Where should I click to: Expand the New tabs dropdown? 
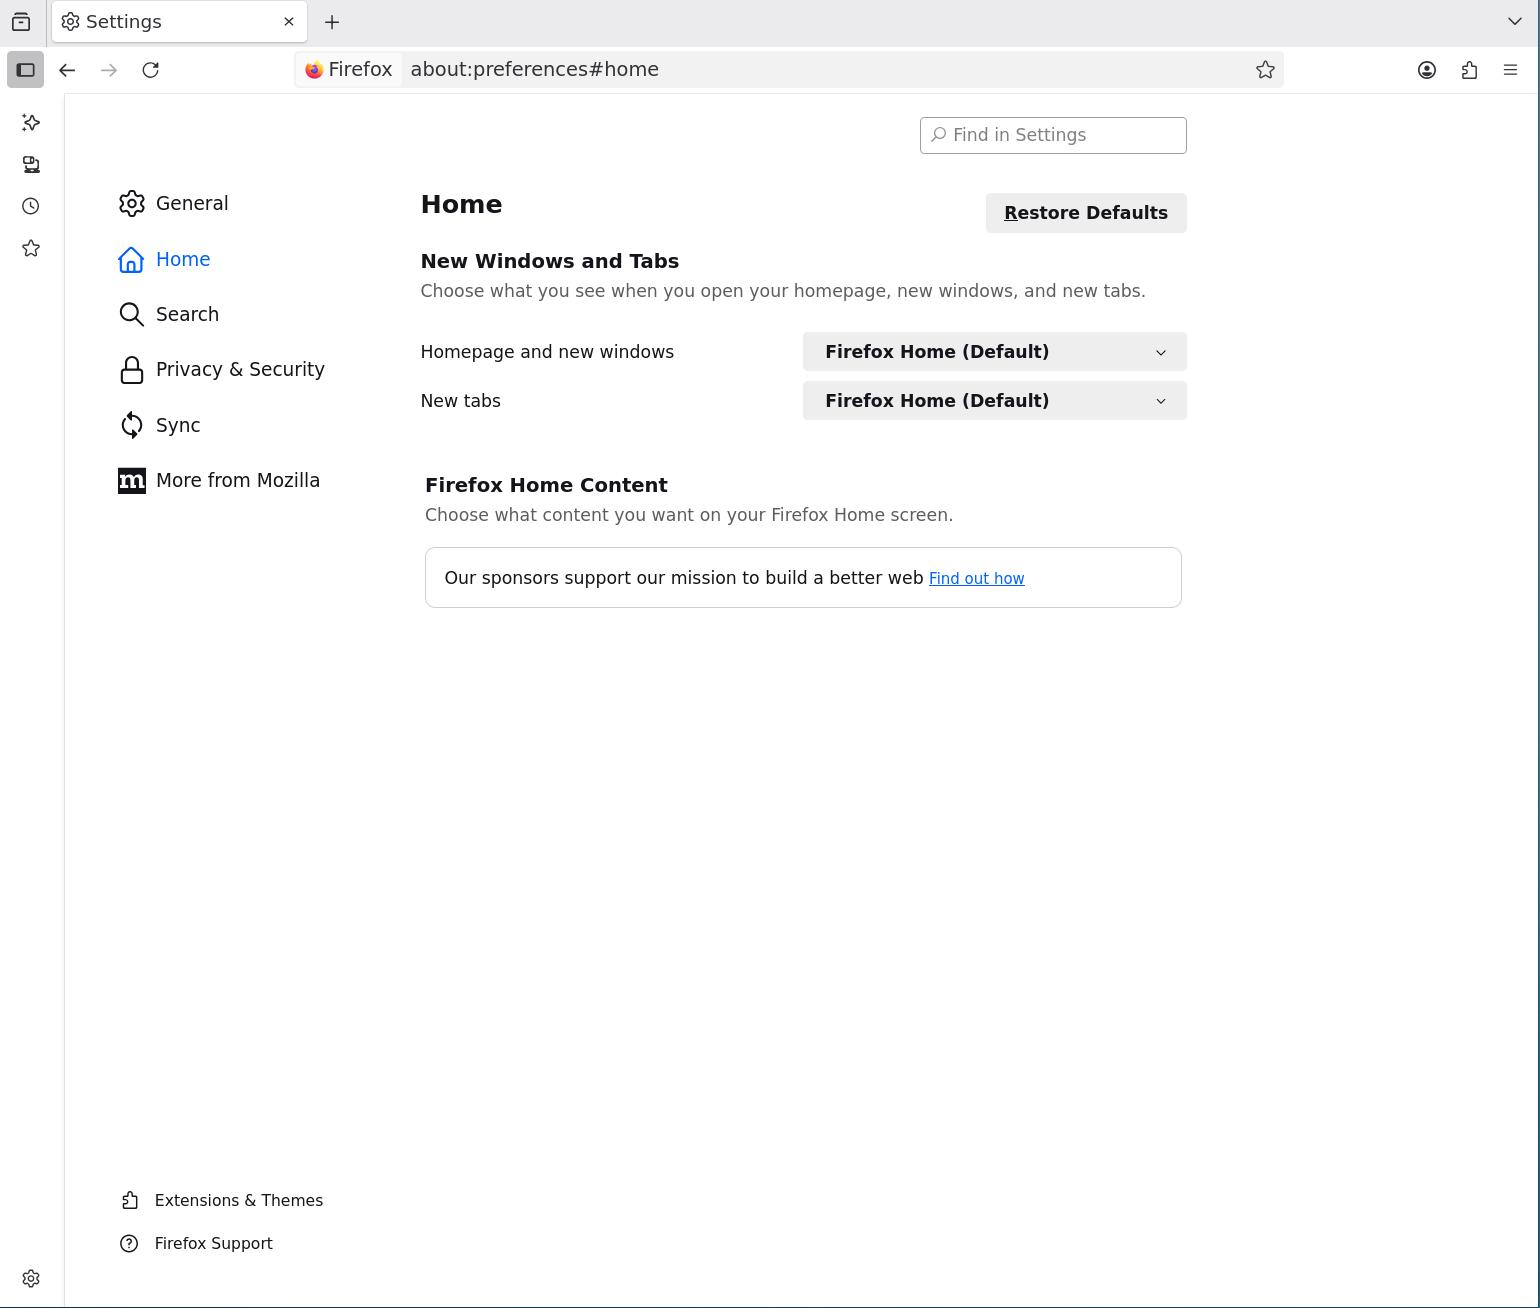pyautogui.click(x=994, y=401)
